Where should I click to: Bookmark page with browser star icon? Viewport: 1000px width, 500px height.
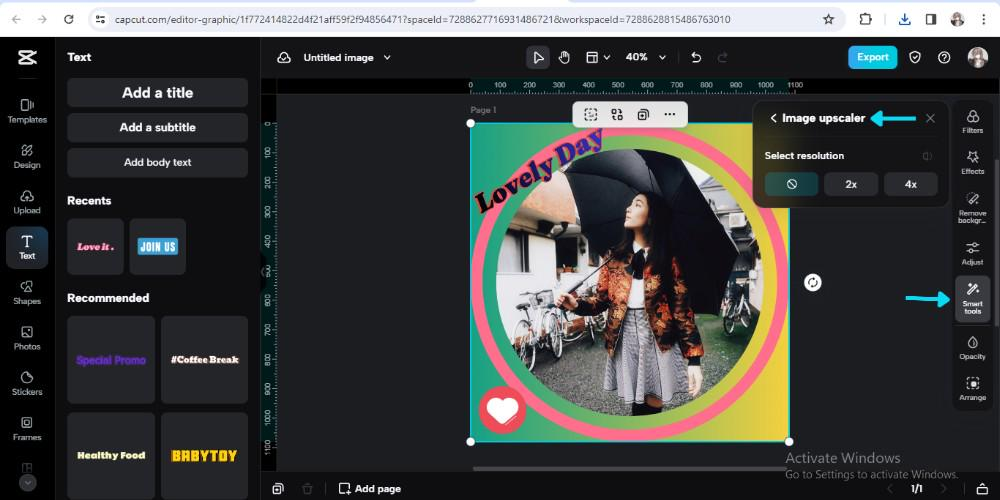pyautogui.click(x=828, y=19)
